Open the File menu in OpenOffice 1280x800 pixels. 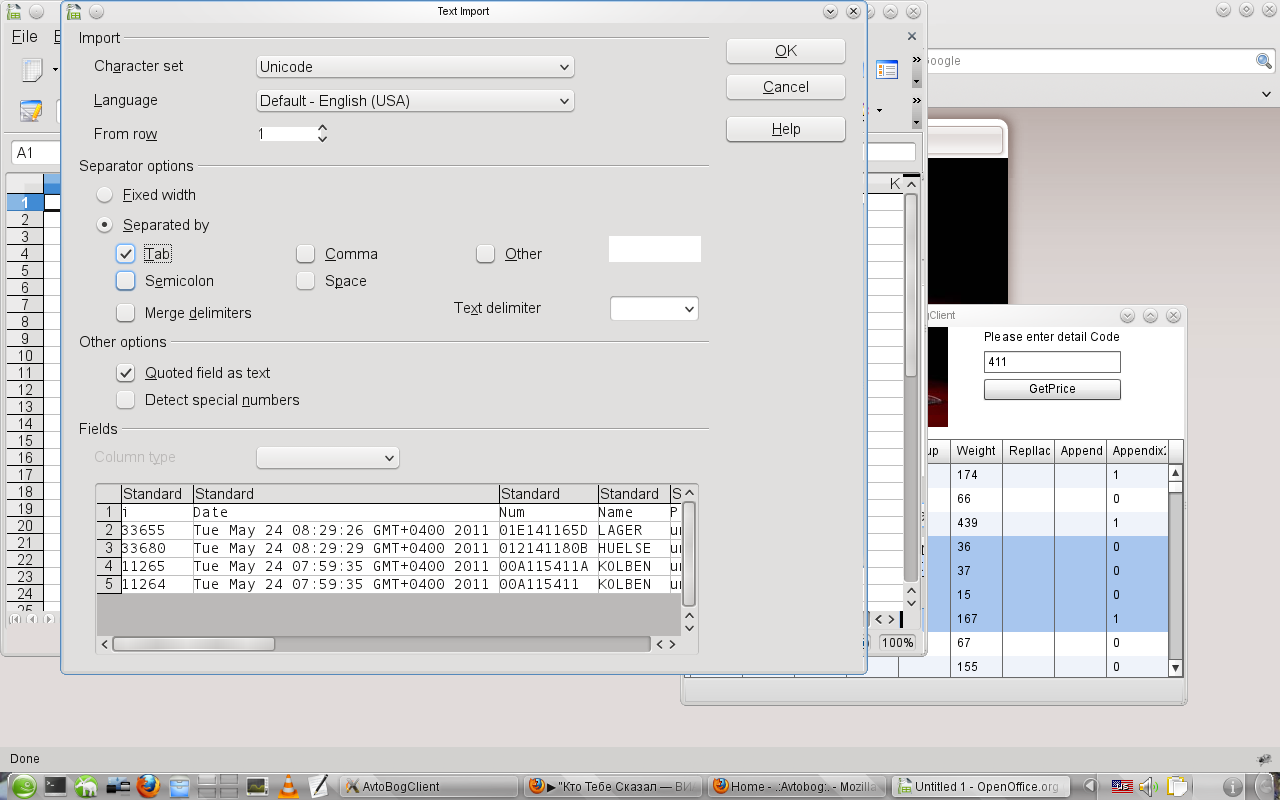[x=25, y=37]
